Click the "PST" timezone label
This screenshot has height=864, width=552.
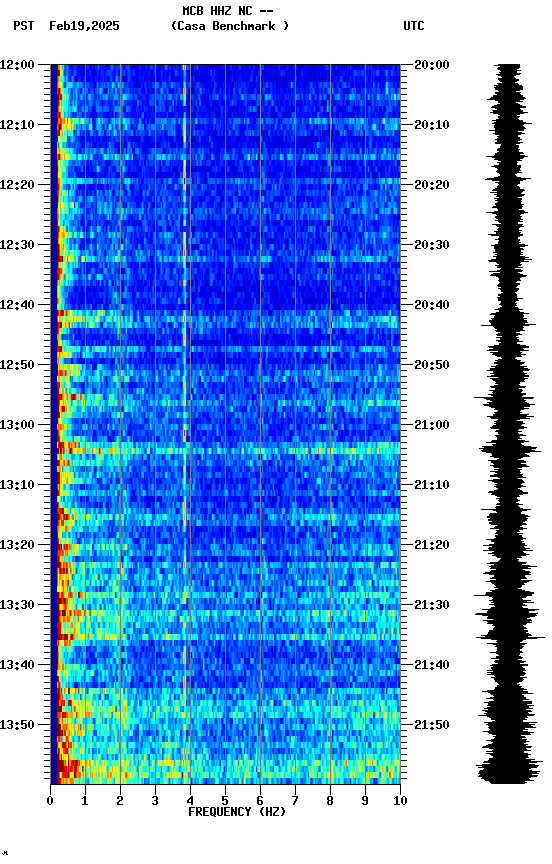tap(24, 26)
